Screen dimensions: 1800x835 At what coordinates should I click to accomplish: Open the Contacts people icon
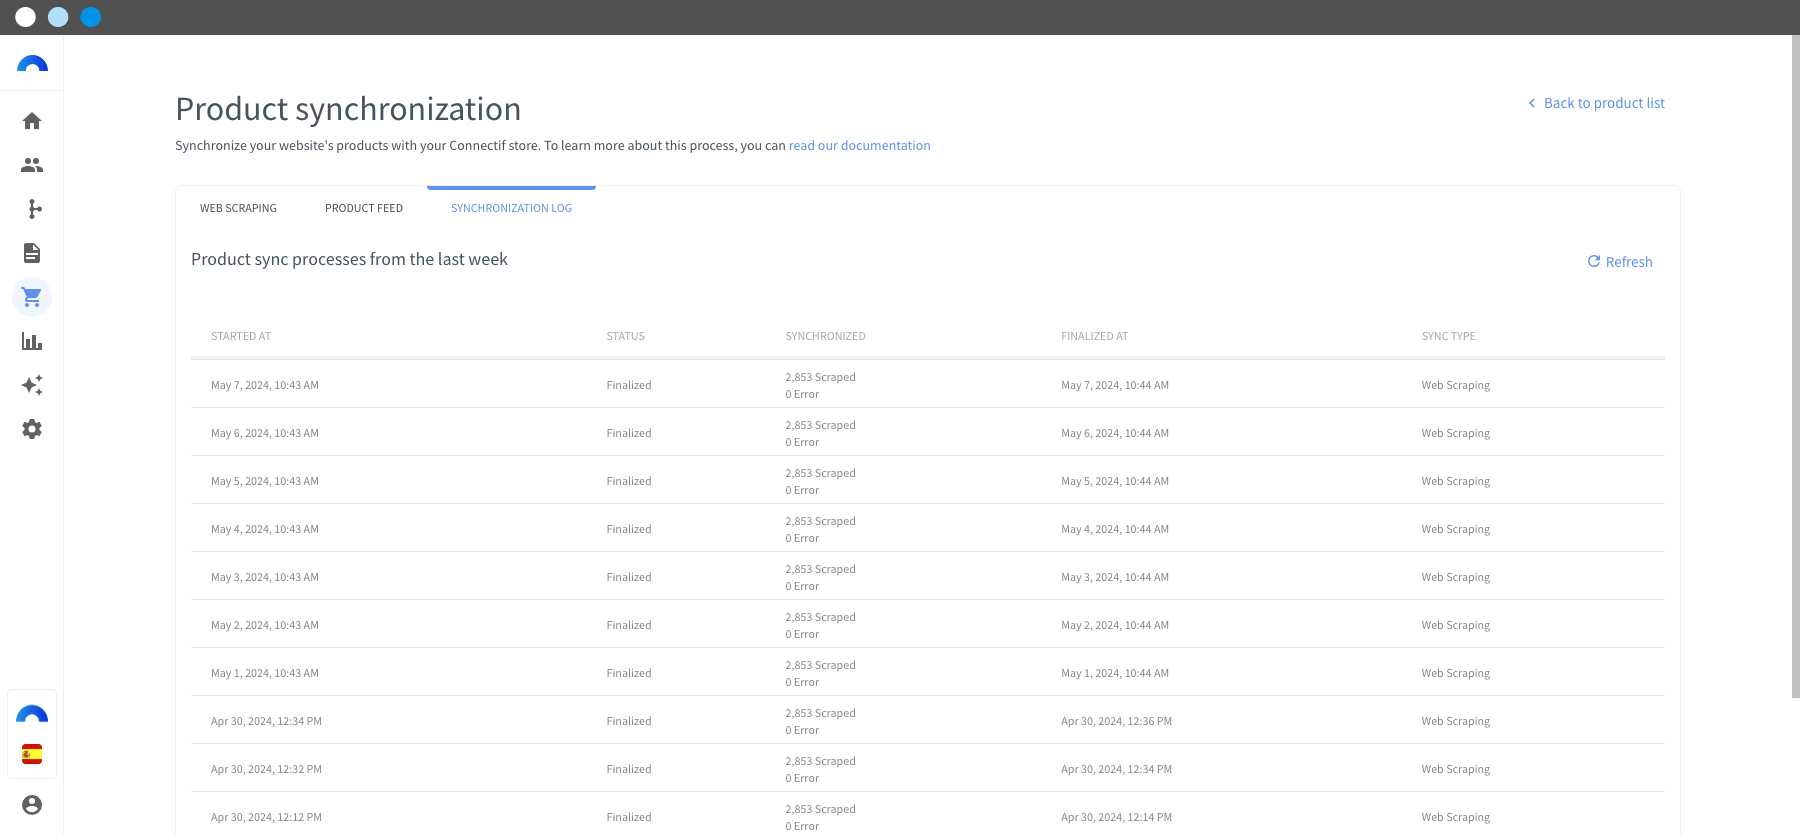click(x=32, y=165)
